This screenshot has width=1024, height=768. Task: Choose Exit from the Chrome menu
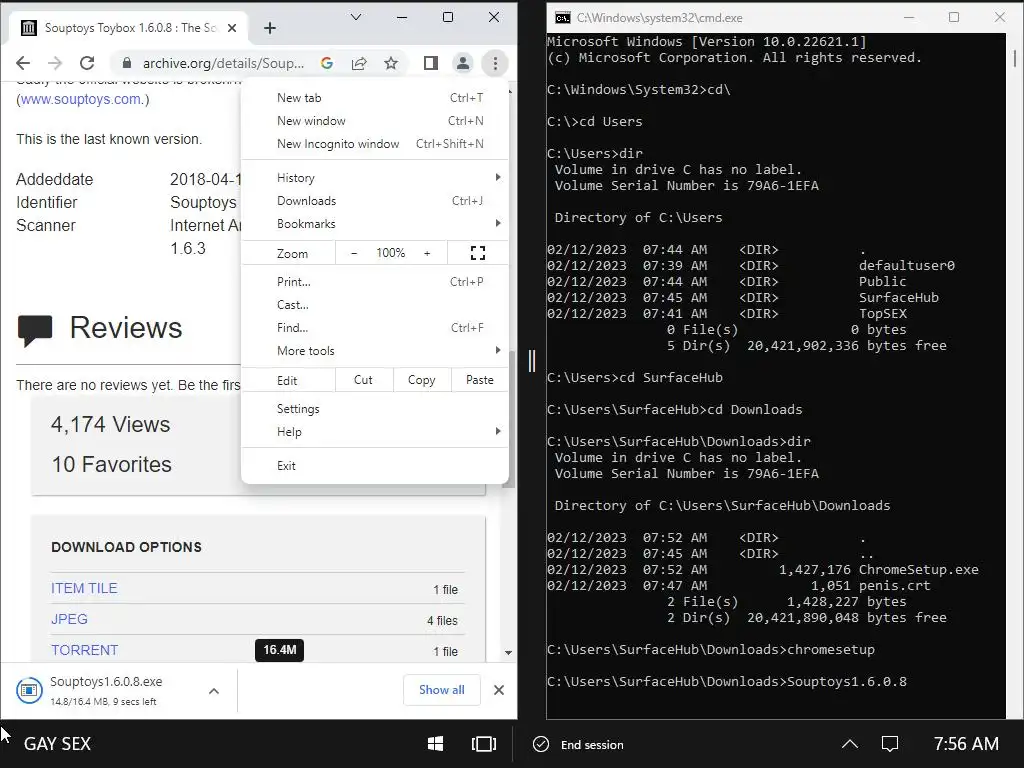tap(375, 465)
